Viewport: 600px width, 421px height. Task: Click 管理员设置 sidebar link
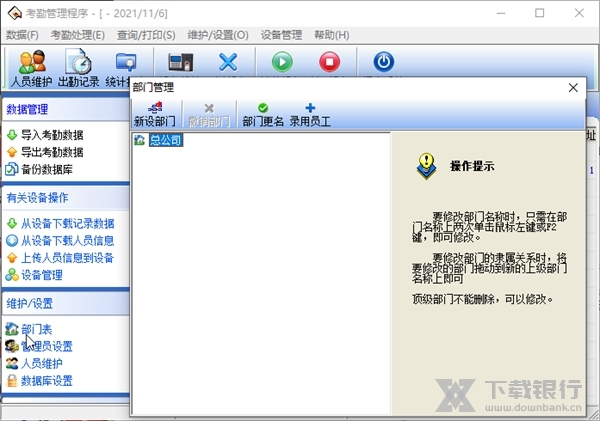(47, 346)
